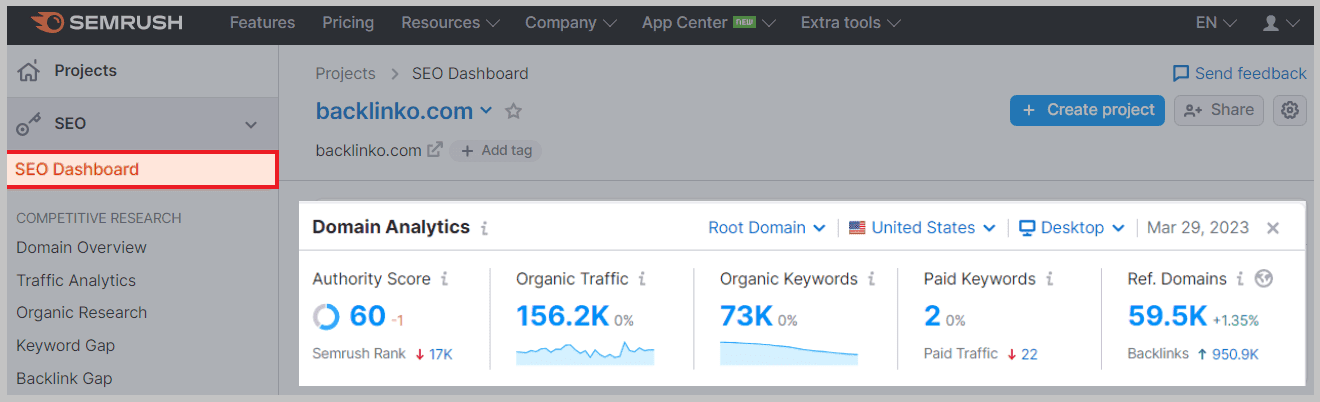Open Keyword Gap
The image size is (1320, 402).
[x=65, y=345]
